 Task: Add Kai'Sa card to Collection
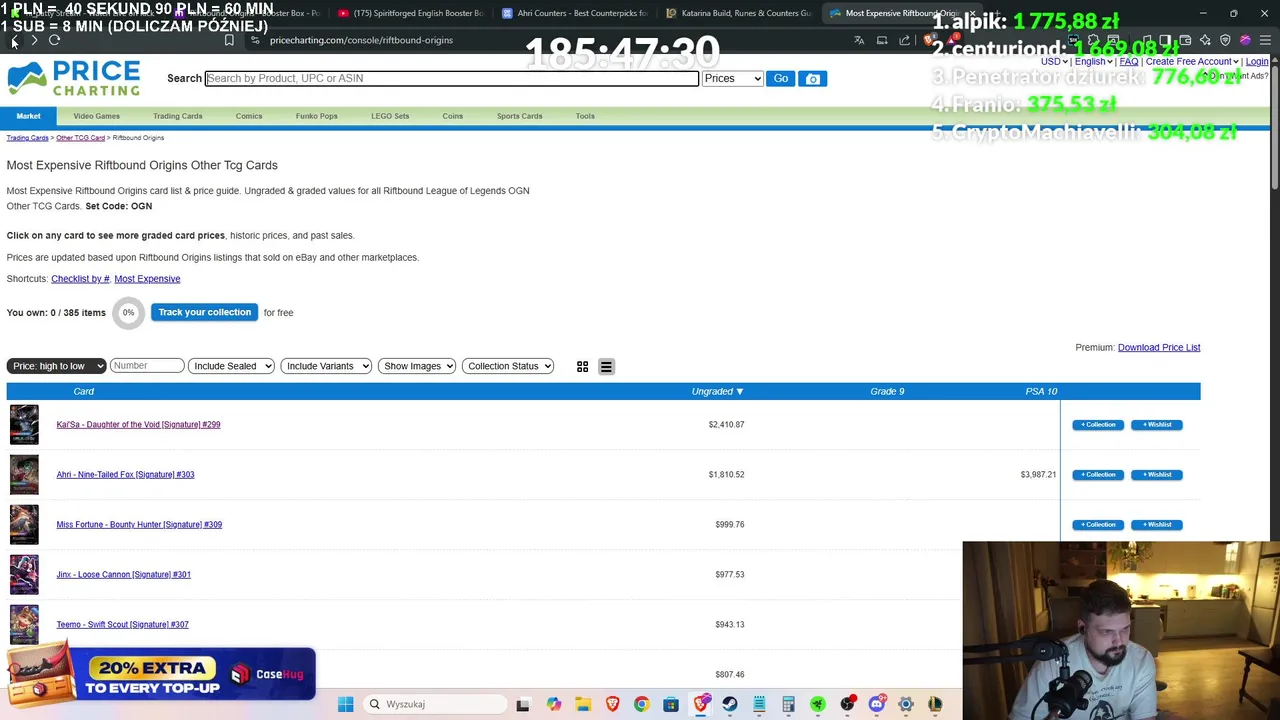coord(1098,425)
